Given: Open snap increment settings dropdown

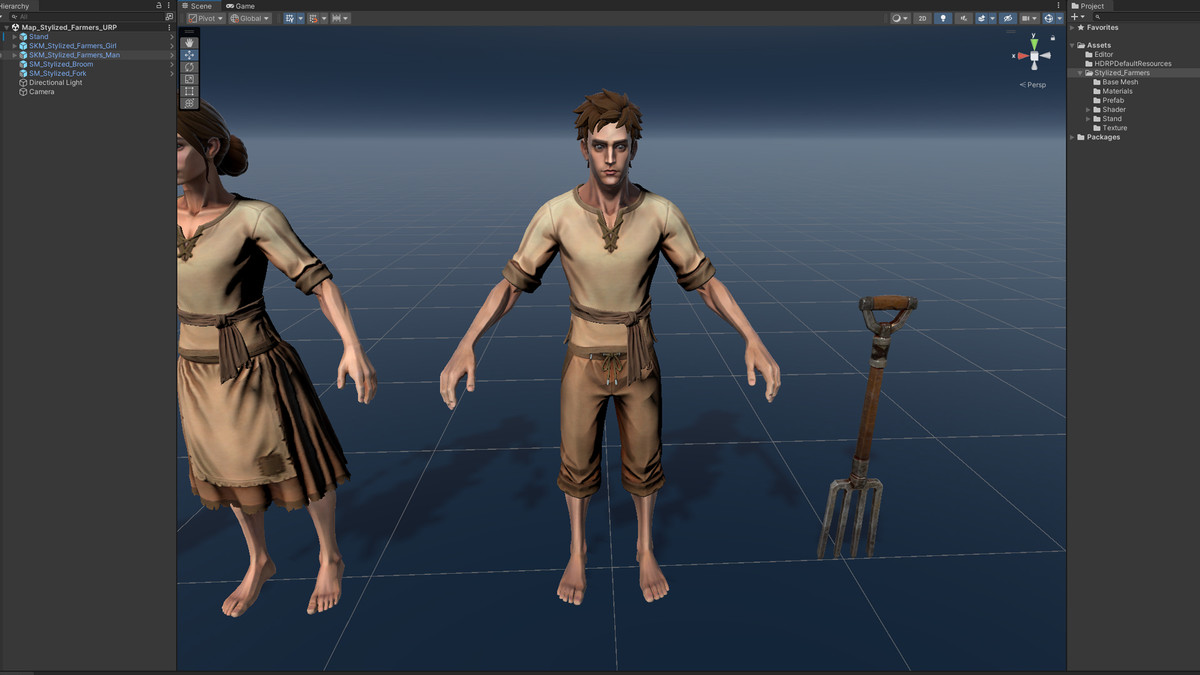Looking at the screenshot, I should click(340, 18).
